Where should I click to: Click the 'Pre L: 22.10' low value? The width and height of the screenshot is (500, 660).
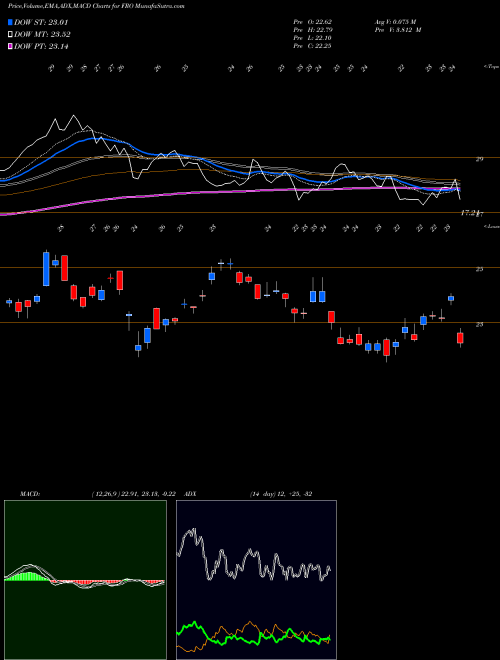pyautogui.click(x=313, y=38)
